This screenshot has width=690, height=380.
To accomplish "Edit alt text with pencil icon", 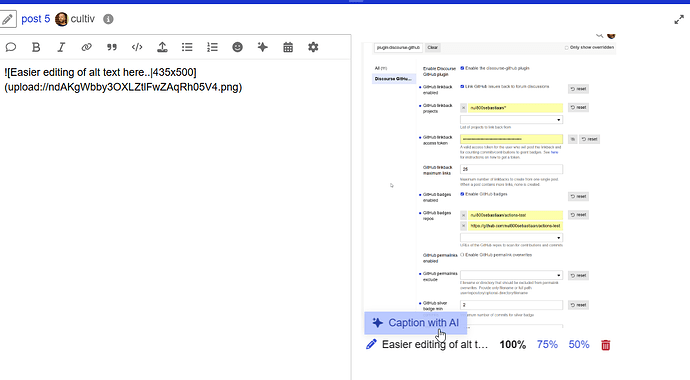I will click(371, 344).
